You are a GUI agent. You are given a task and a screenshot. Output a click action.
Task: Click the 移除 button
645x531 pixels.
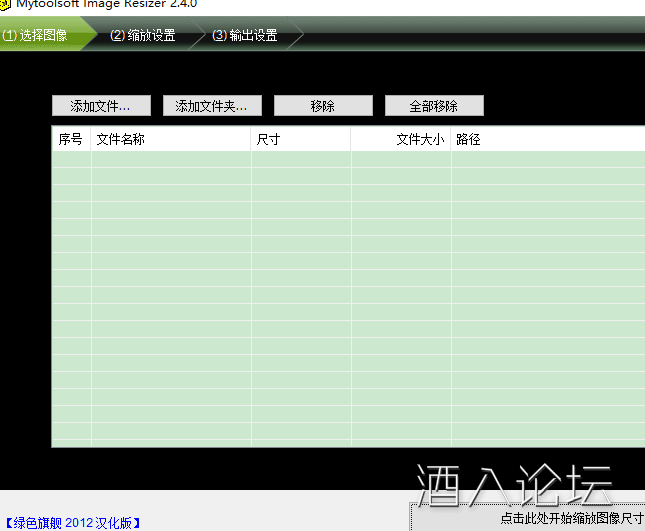click(x=323, y=106)
